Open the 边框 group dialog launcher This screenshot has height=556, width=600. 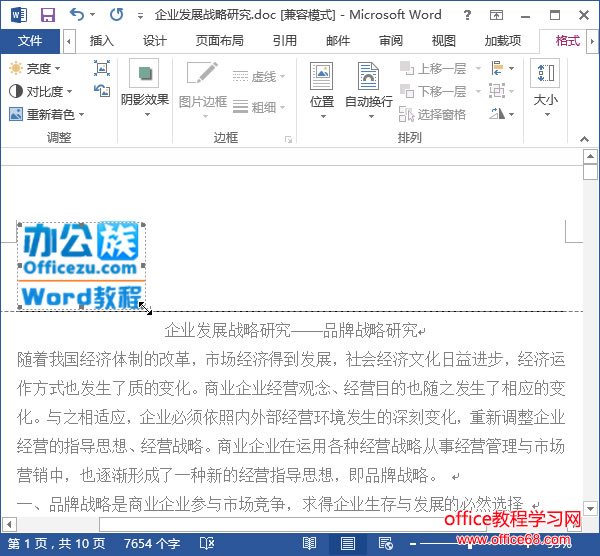pos(288,140)
